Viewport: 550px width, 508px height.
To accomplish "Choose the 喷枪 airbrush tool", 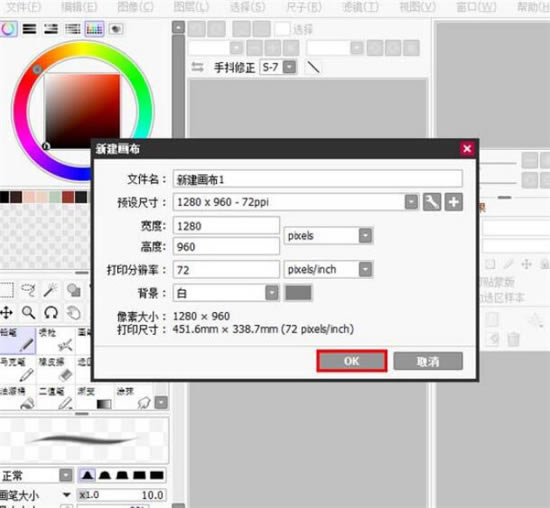I will point(56,340).
